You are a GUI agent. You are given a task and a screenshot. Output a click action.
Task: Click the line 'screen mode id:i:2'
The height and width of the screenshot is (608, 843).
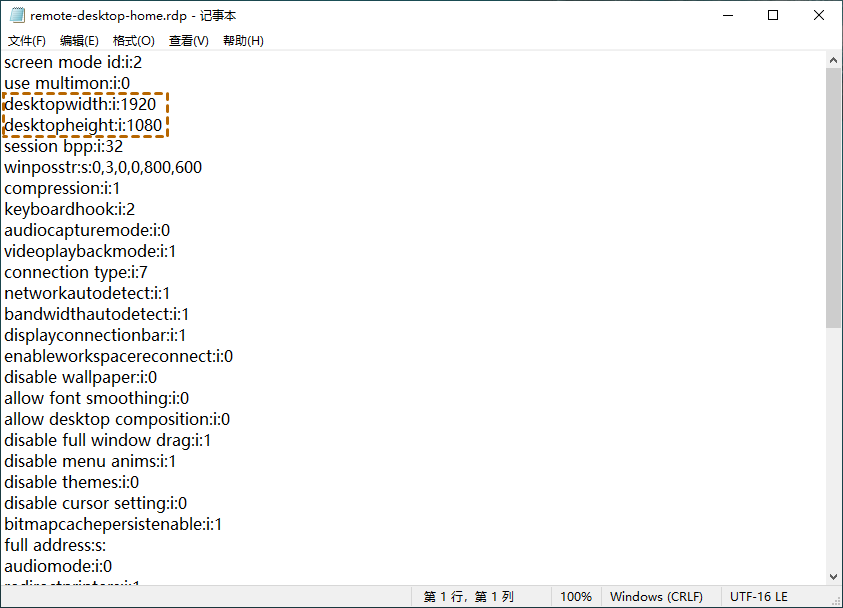(73, 62)
